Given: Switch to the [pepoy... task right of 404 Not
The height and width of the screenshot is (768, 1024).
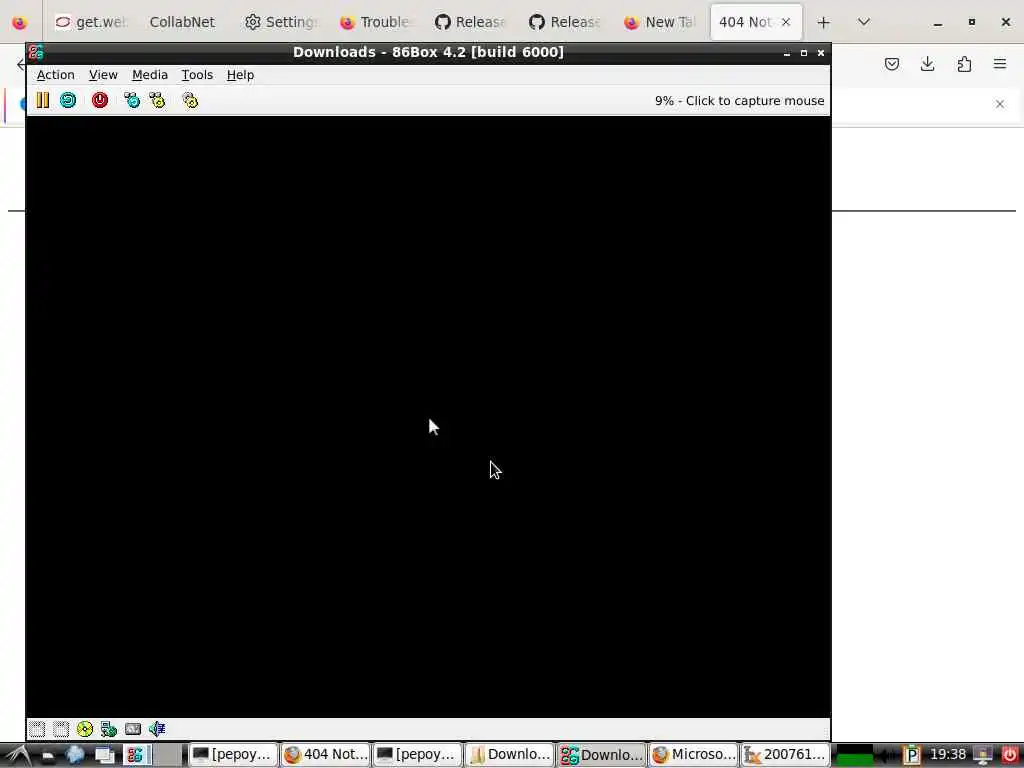Looking at the screenshot, I should 417,755.
